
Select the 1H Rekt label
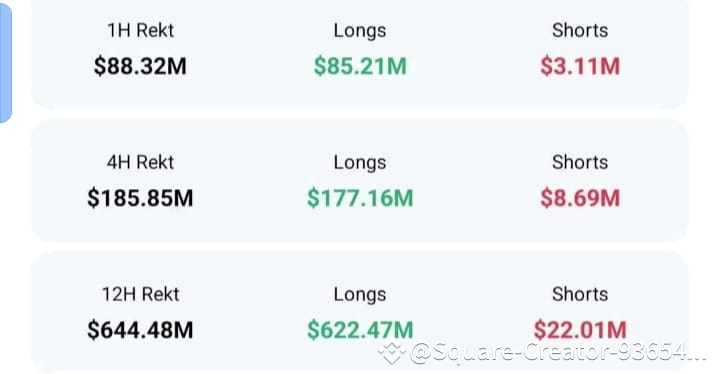[x=140, y=31]
